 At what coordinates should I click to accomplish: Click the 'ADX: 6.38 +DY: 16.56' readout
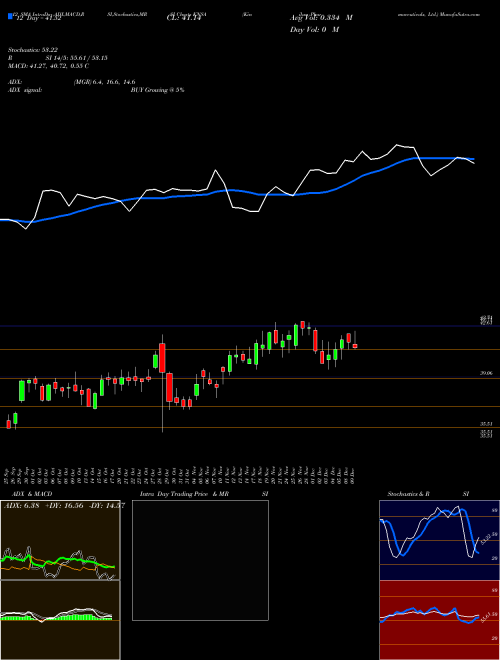(x=44, y=506)
